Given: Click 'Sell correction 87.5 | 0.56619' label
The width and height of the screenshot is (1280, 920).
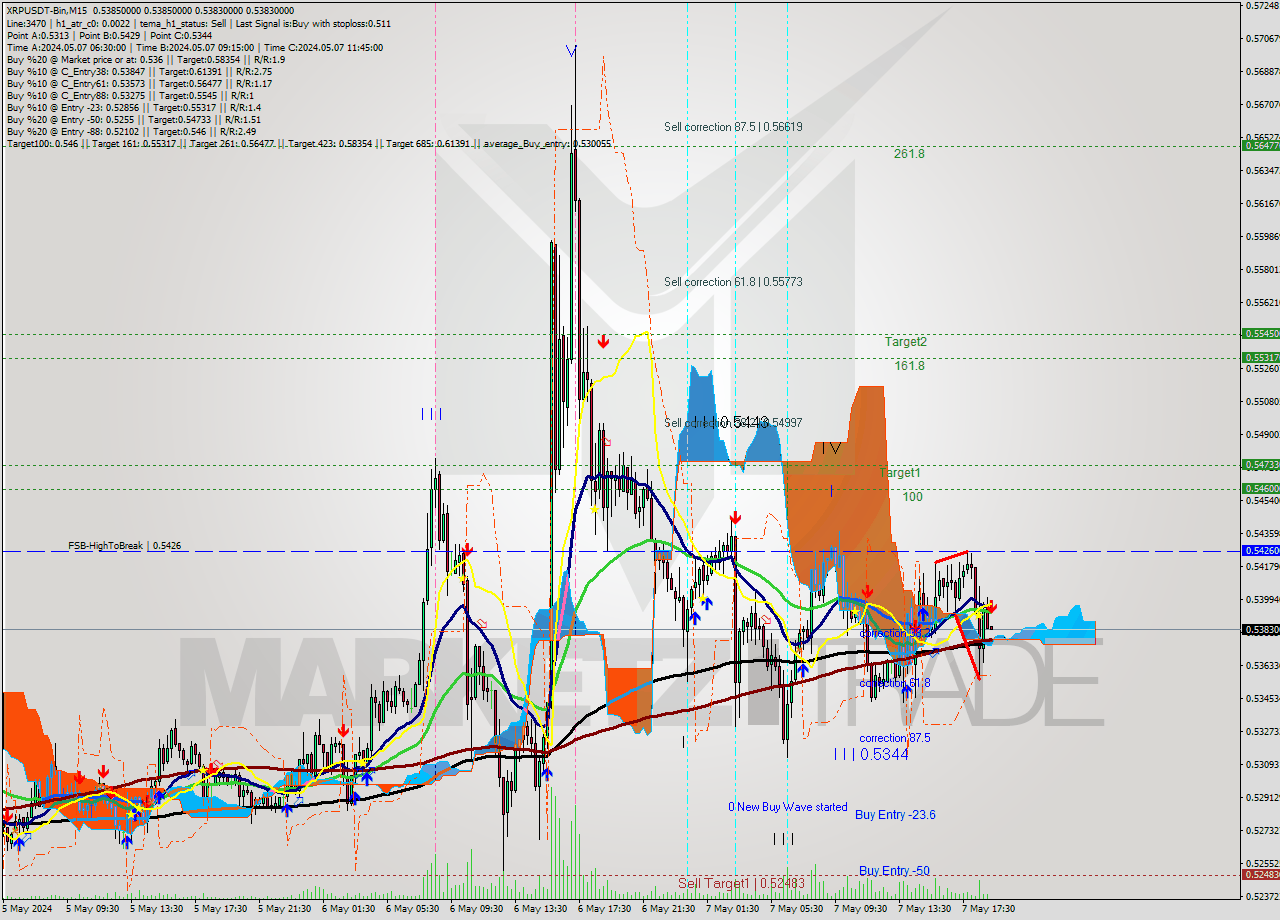Looking at the screenshot, I should click(x=733, y=127).
